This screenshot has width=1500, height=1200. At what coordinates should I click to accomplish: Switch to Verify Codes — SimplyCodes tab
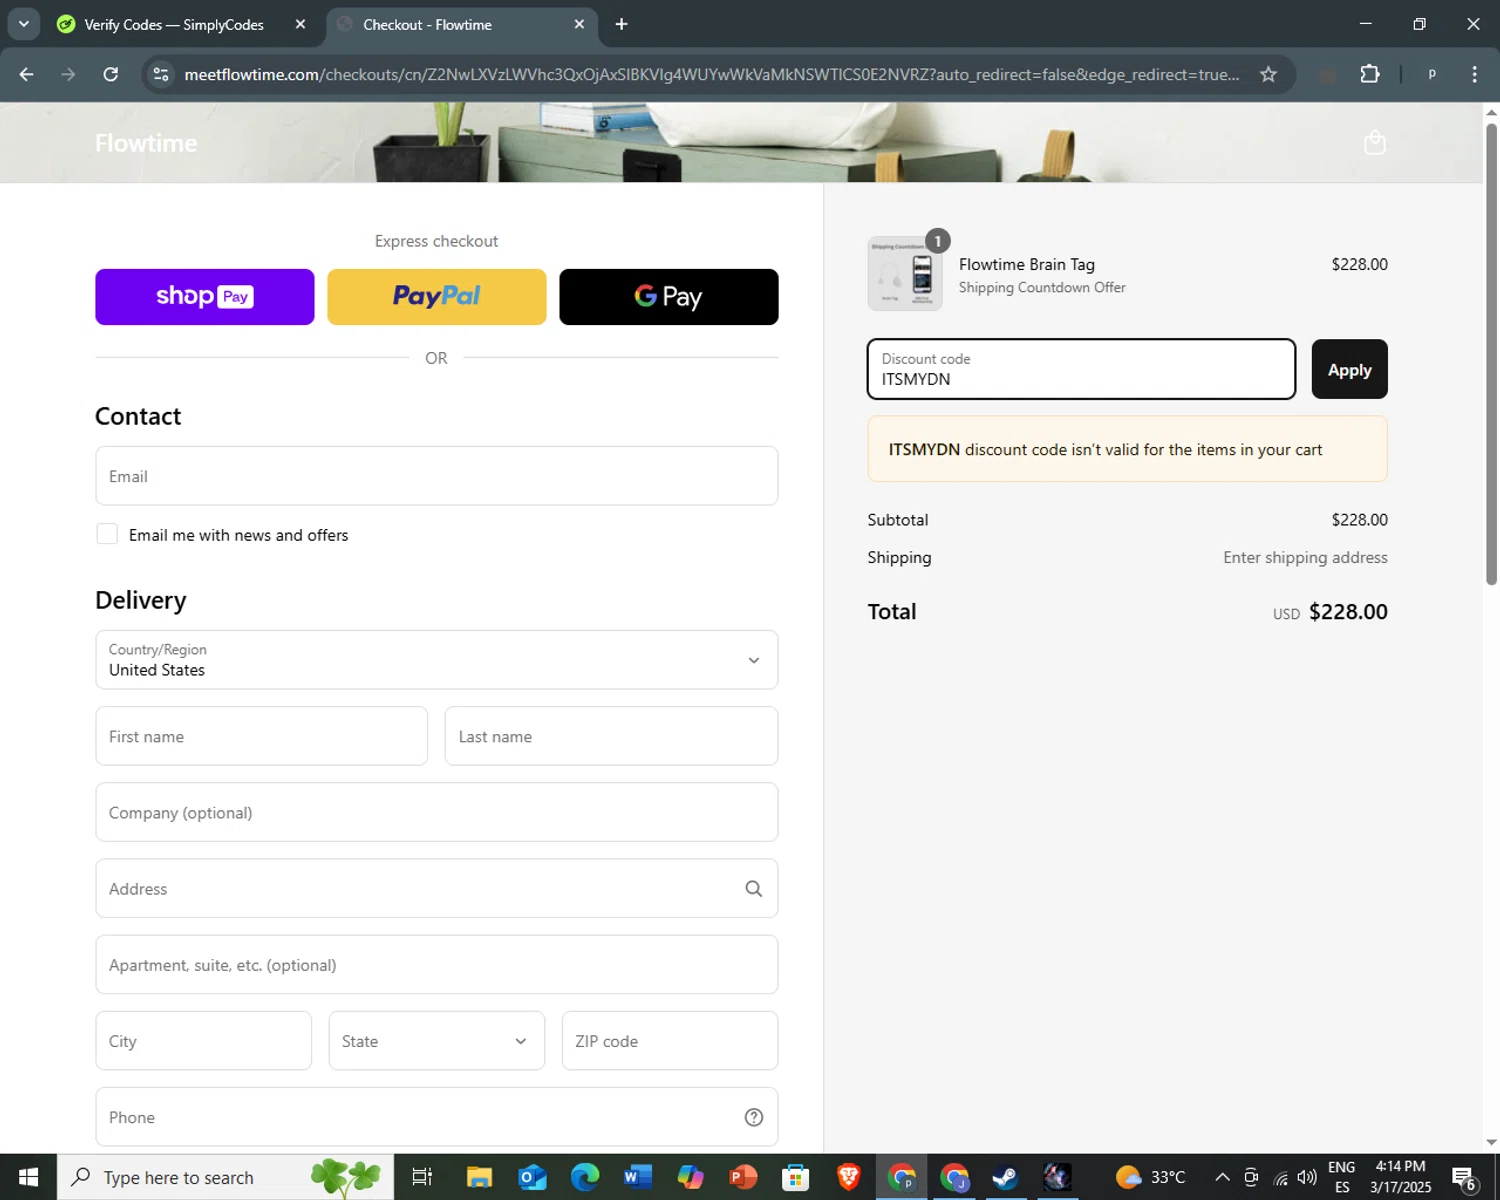(x=174, y=24)
